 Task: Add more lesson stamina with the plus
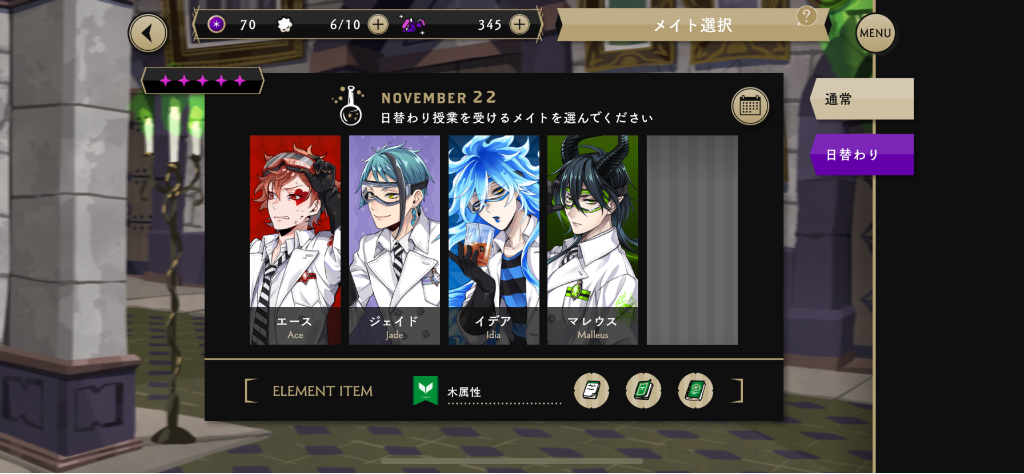coord(378,25)
